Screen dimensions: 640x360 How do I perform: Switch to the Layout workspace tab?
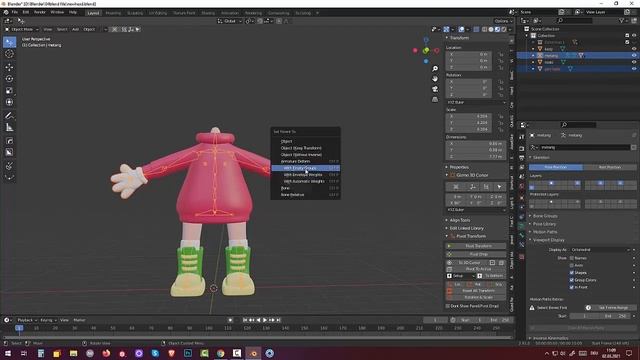click(x=93, y=13)
